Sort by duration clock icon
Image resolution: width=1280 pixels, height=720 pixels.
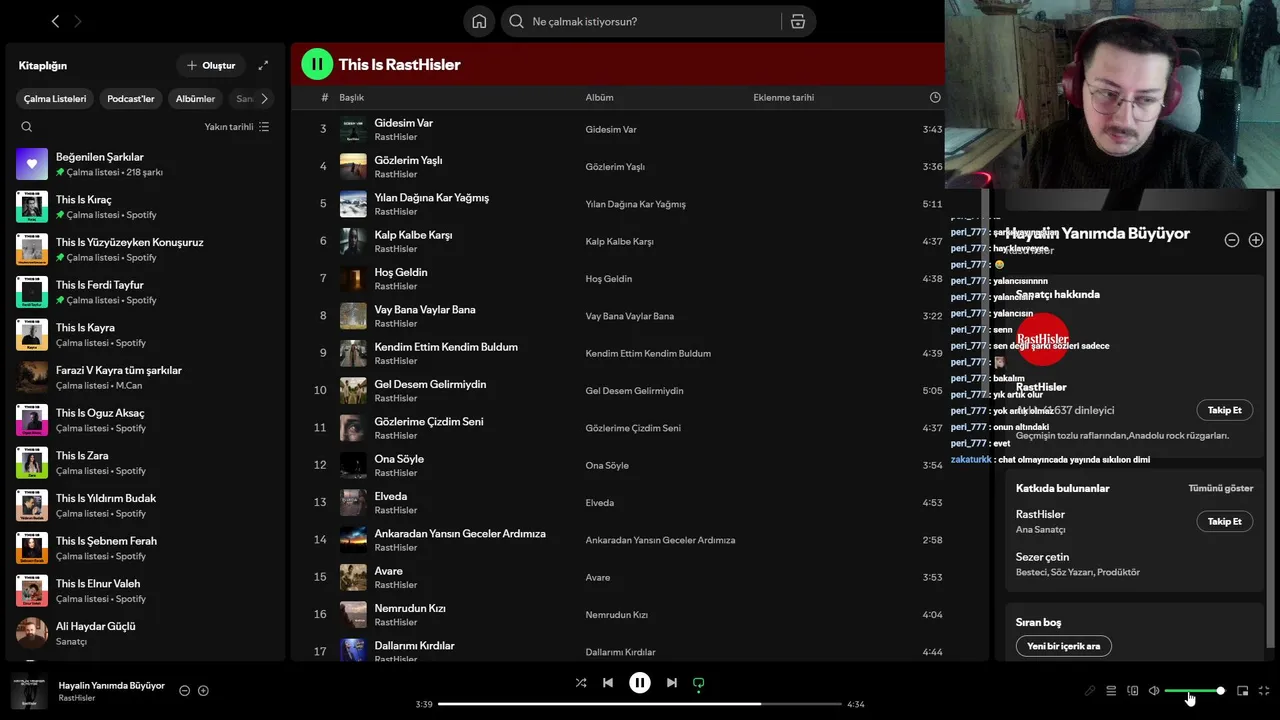(935, 98)
